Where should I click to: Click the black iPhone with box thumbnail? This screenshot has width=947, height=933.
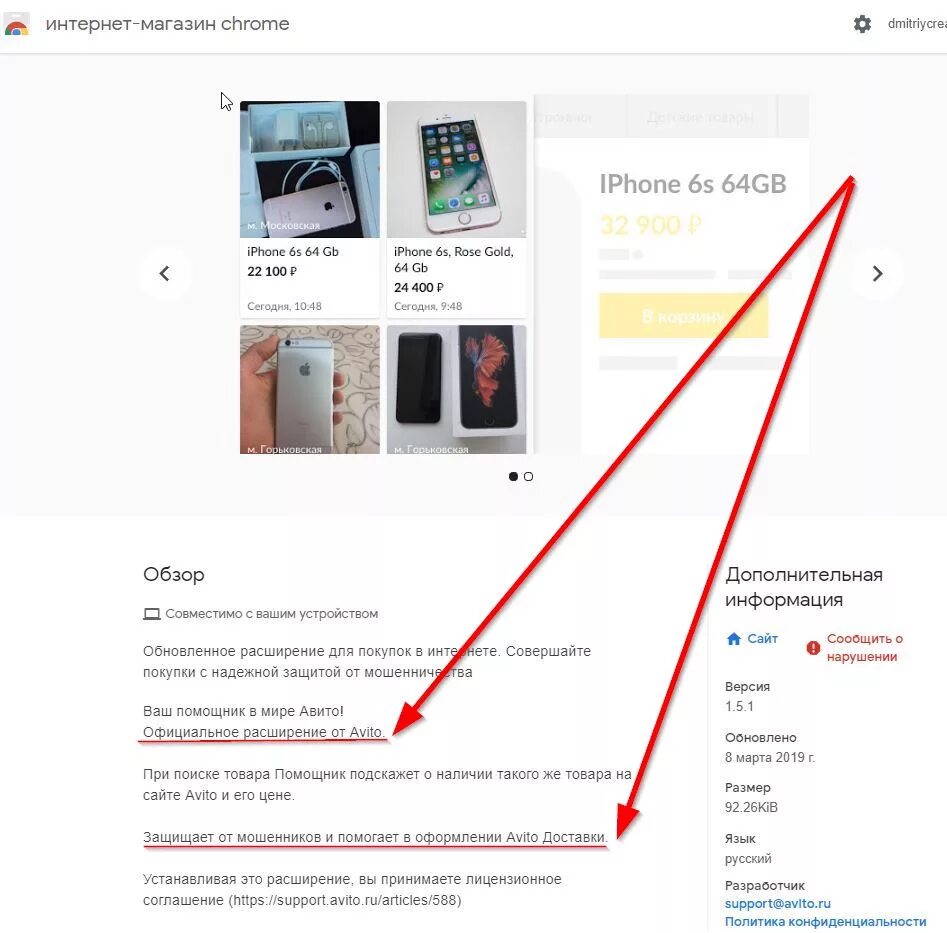coord(457,390)
